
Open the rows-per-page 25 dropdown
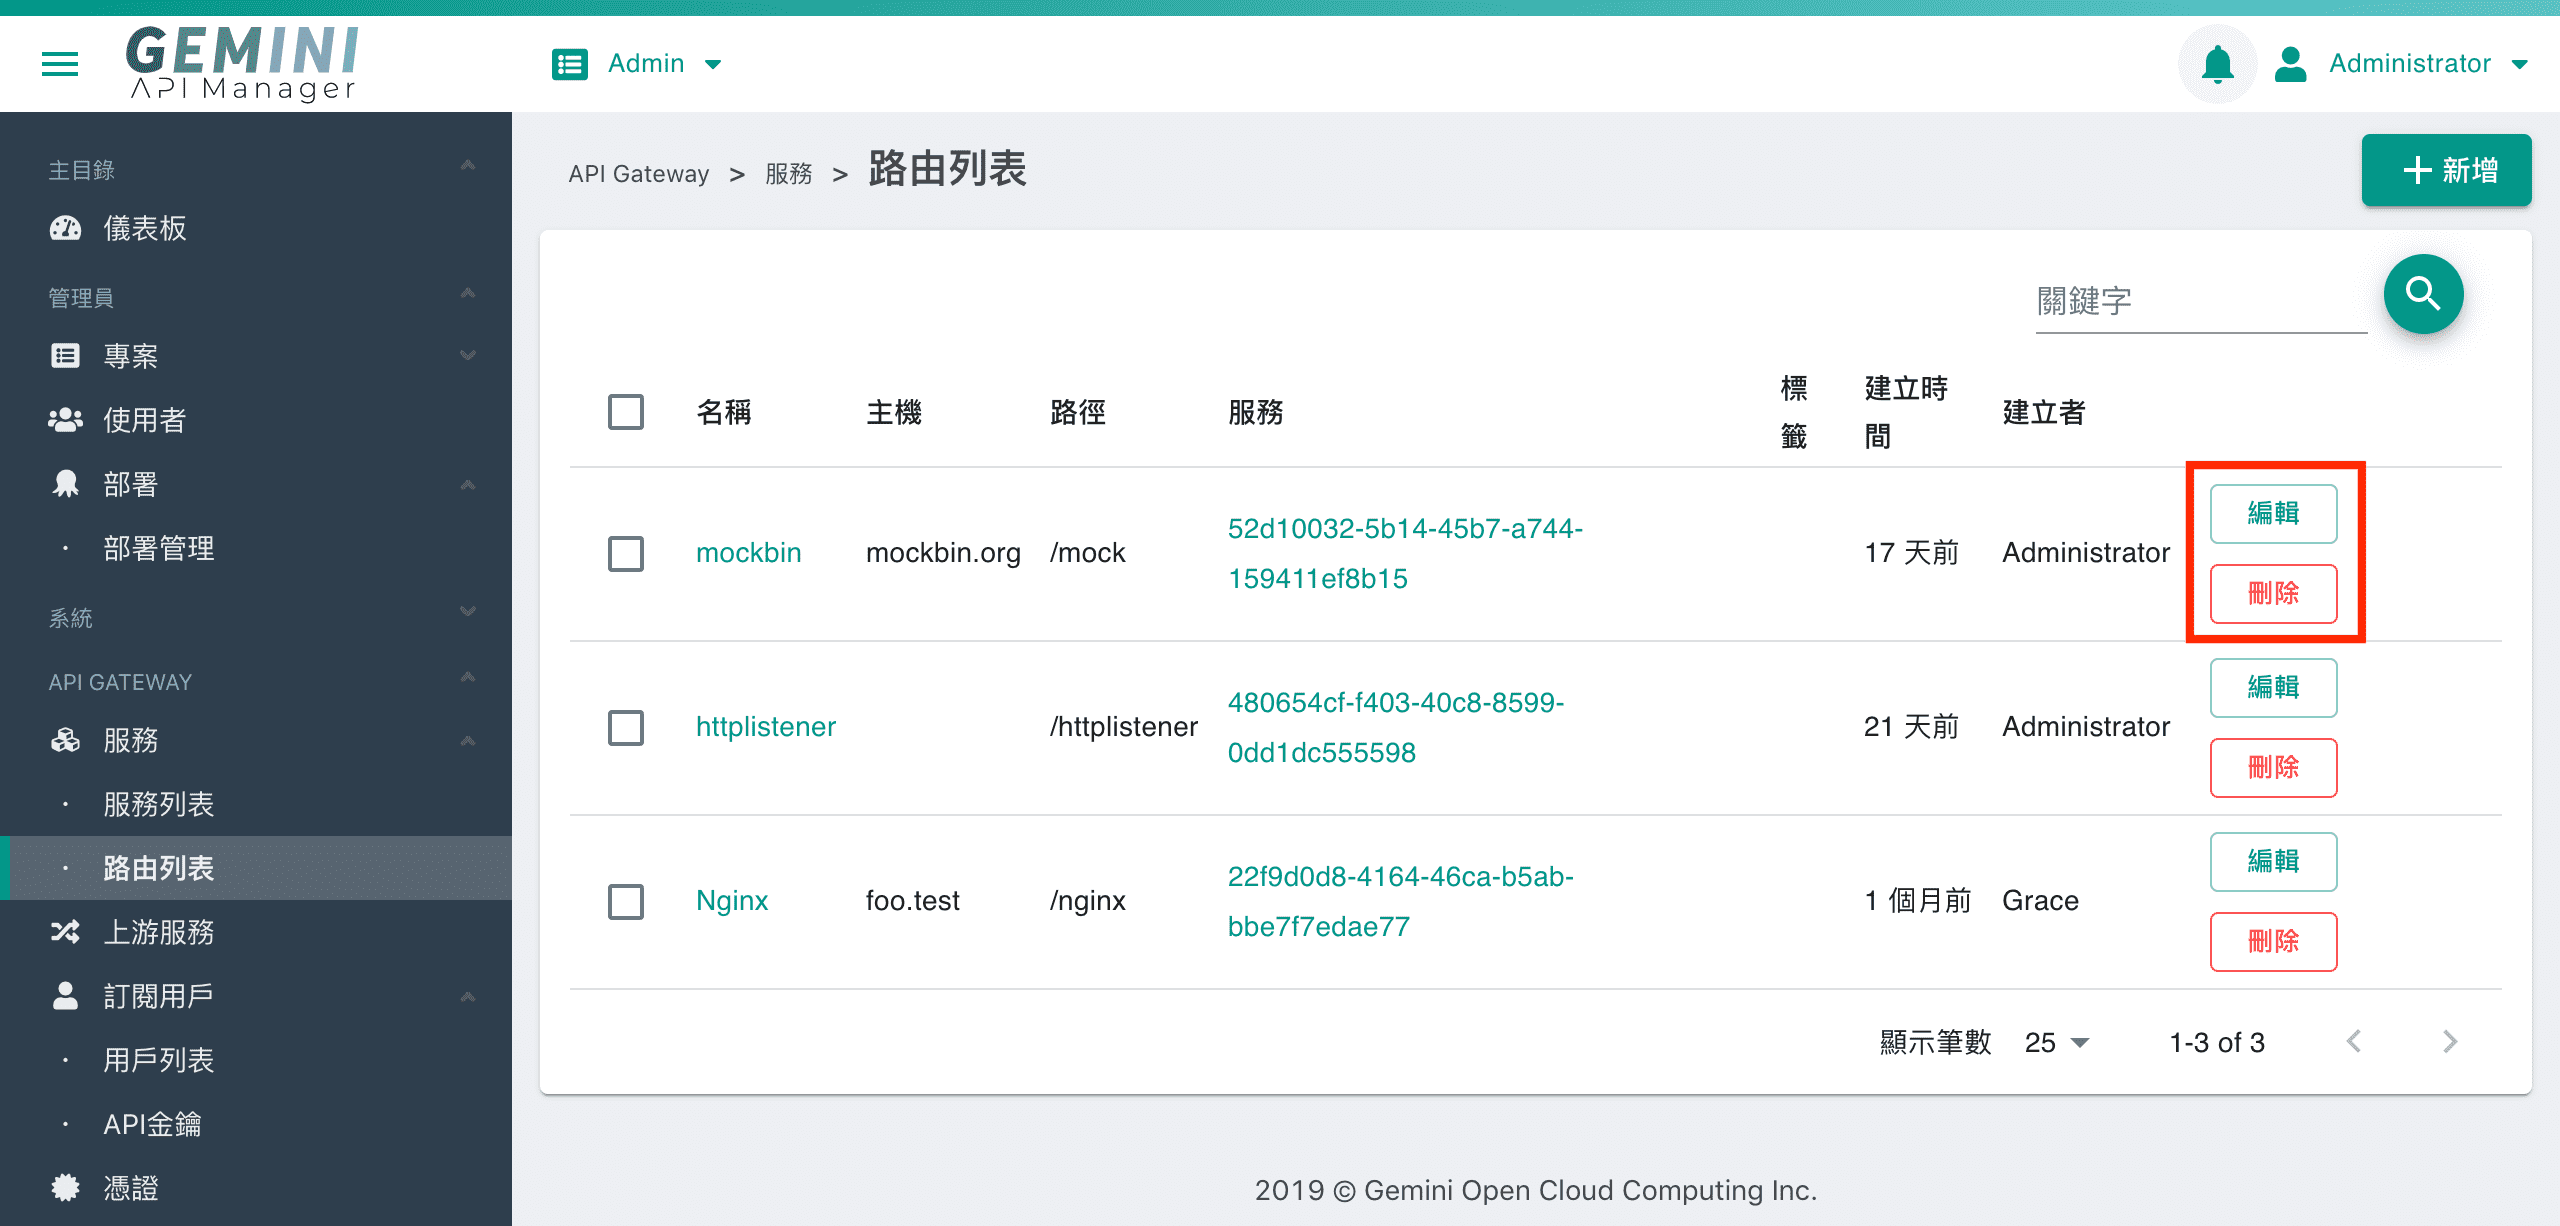tap(2057, 1042)
